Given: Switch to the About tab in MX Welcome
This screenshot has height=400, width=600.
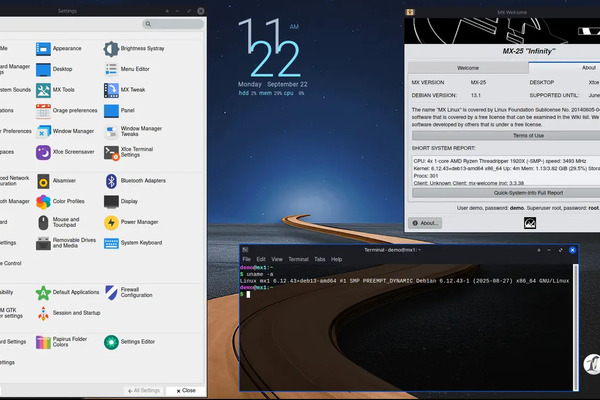Looking at the screenshot, I should pyautogui.click(x=565, y=68).
